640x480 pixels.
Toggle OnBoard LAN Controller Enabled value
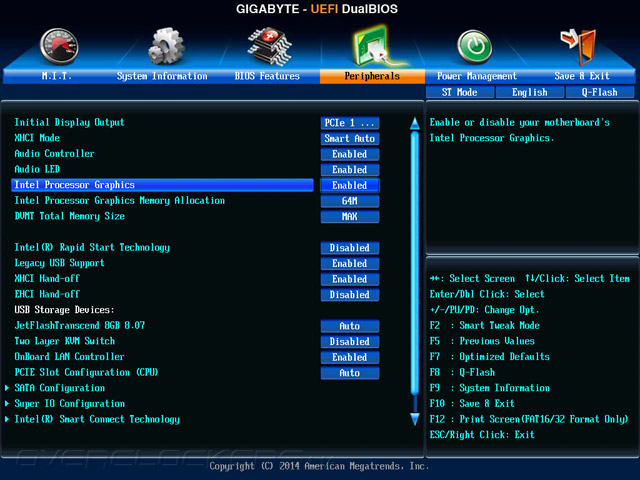click(x=350, y=357)
